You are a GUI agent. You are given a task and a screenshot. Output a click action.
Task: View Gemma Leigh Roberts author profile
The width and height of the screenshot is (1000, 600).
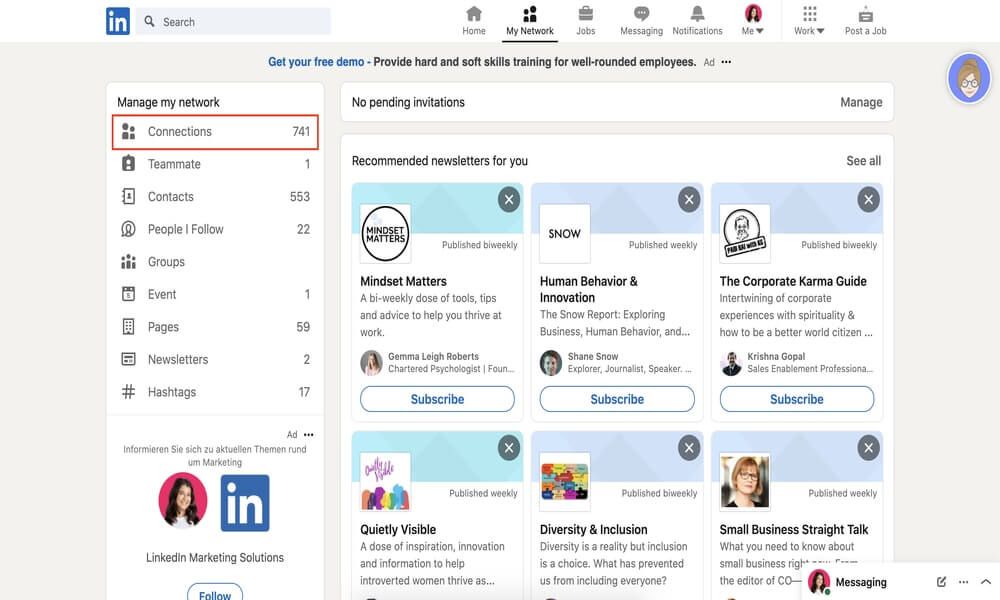tap(438, 362)
